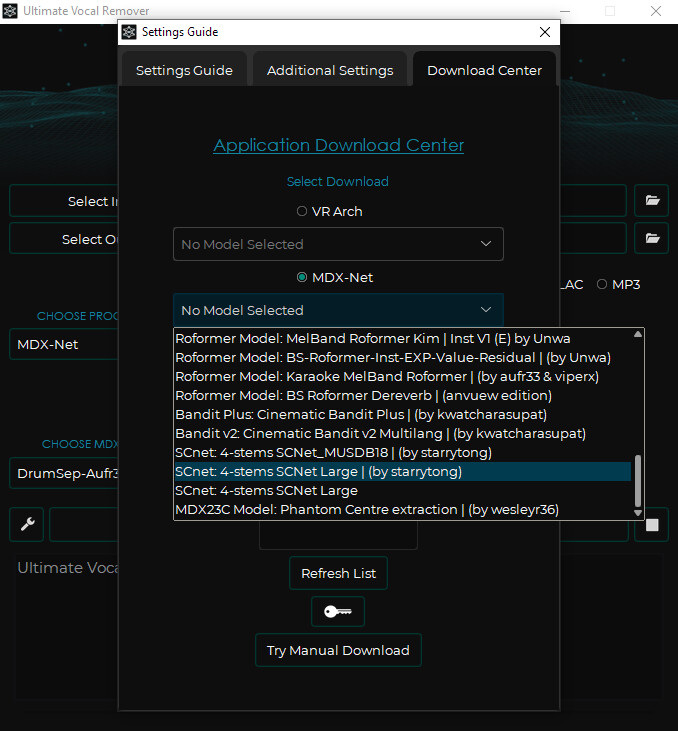Click the model list scrollbar thumb

(x=637, y=480)
